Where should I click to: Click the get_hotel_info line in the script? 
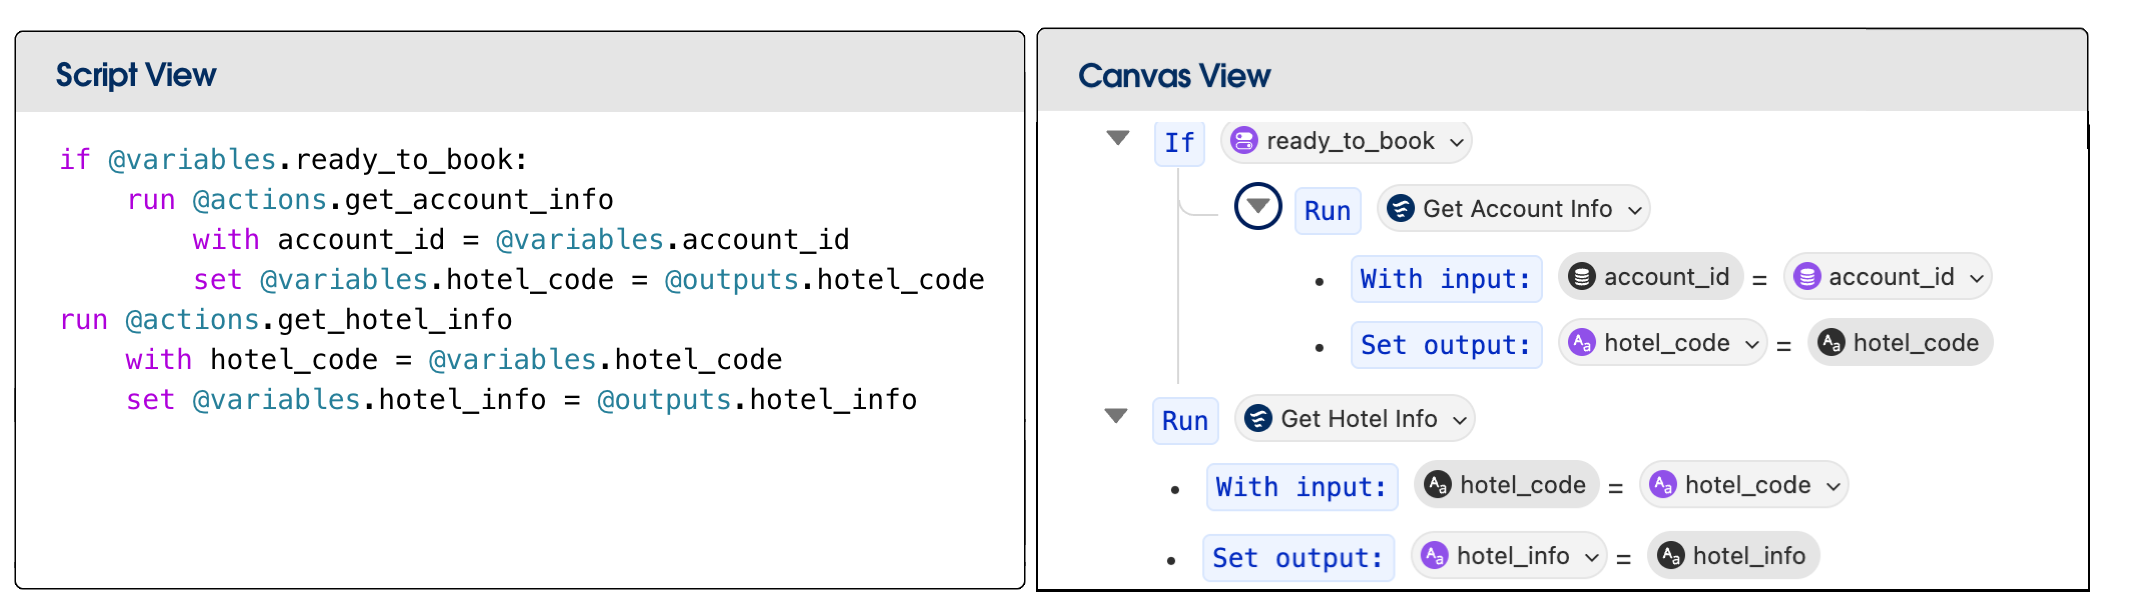pos(286,320)
